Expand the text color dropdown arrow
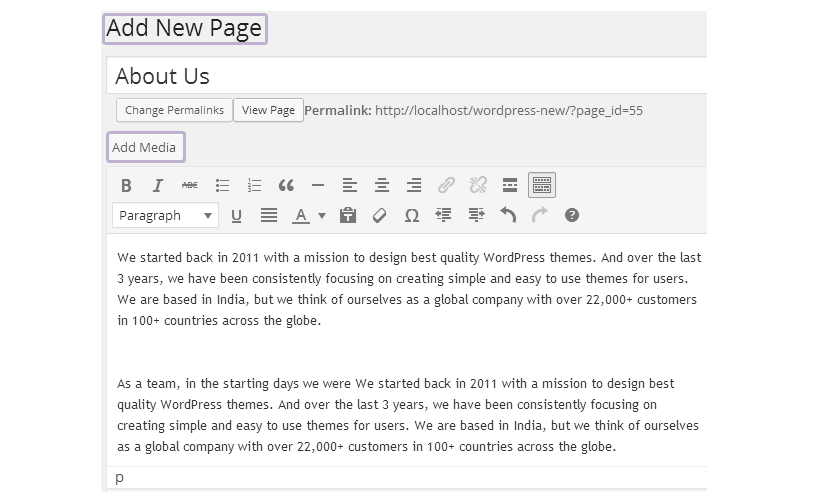 pyautogui.click(x=322, y=215)
